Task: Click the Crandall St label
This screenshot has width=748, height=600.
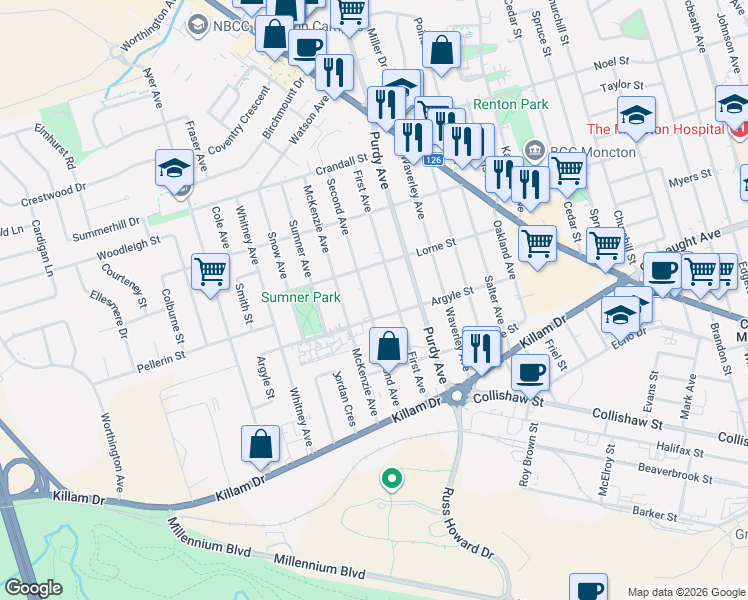Action: (342, 164)
